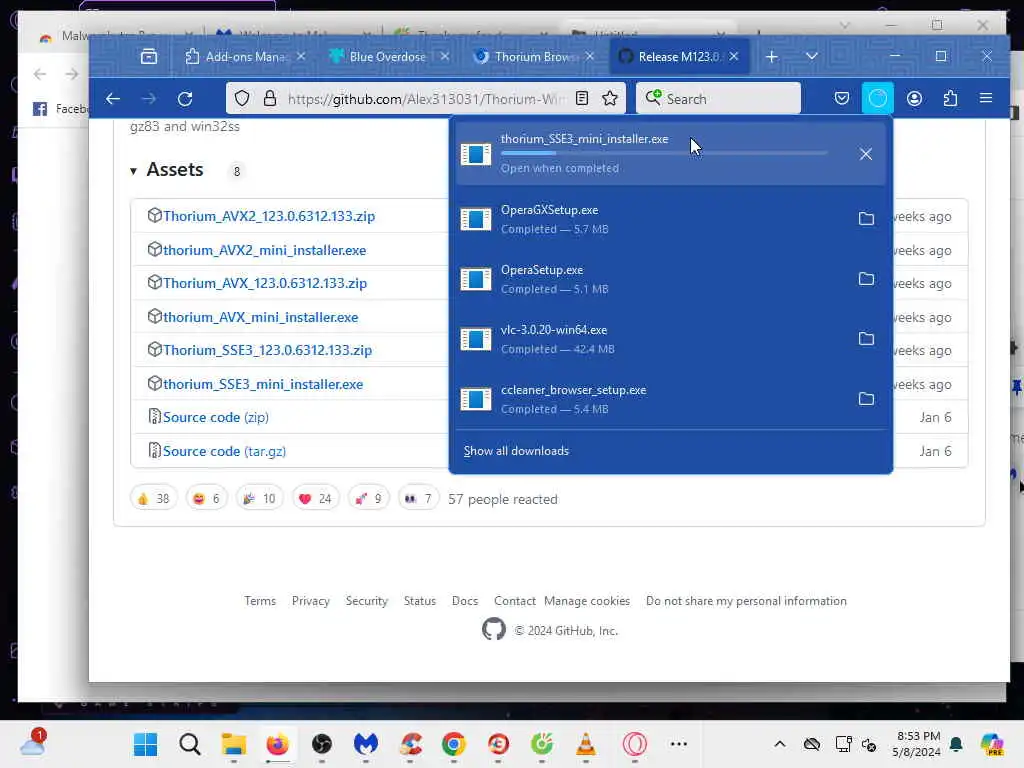Download Source code (zip)

tap(216, 417)
